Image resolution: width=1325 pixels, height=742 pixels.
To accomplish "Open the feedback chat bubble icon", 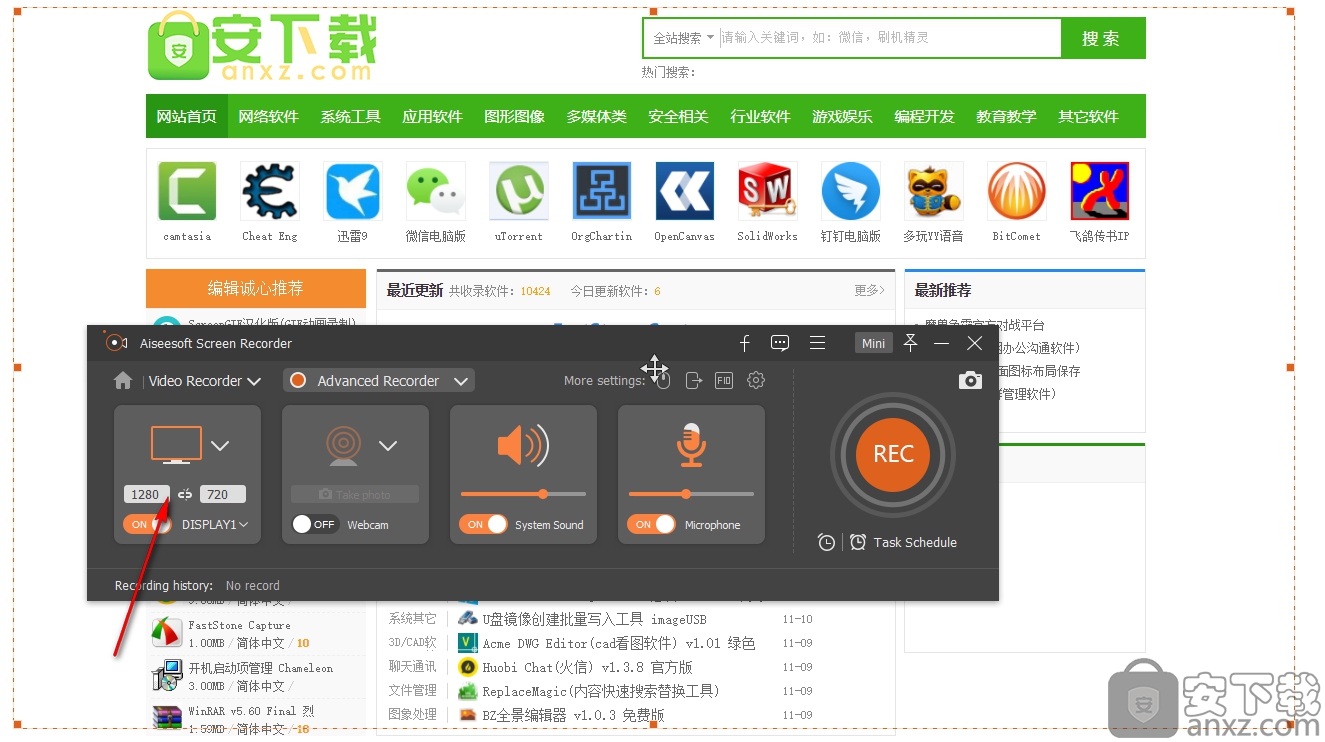I will 780,343.
